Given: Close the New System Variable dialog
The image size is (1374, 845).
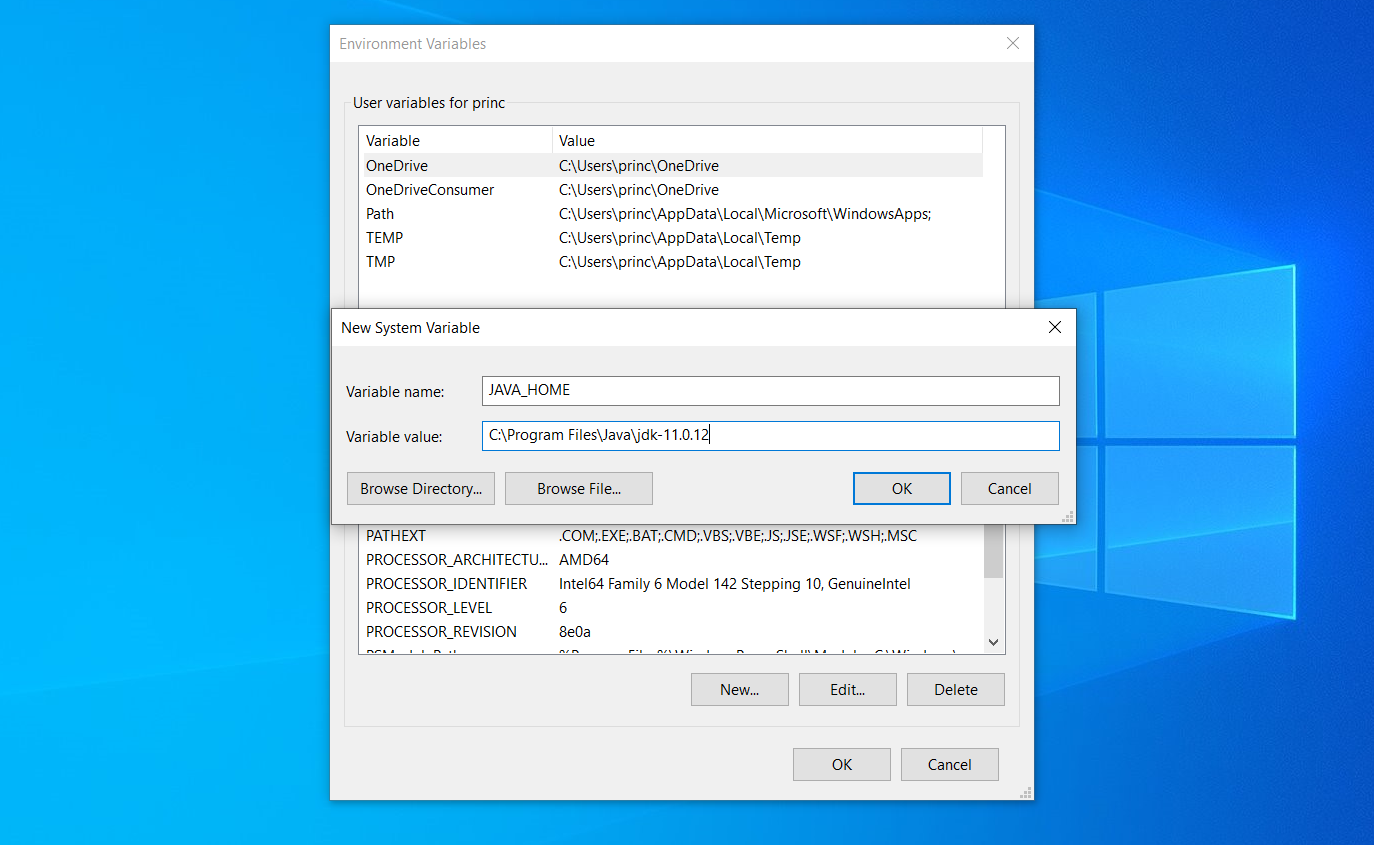Looking at the screenshot, I should coord(1054,327).
